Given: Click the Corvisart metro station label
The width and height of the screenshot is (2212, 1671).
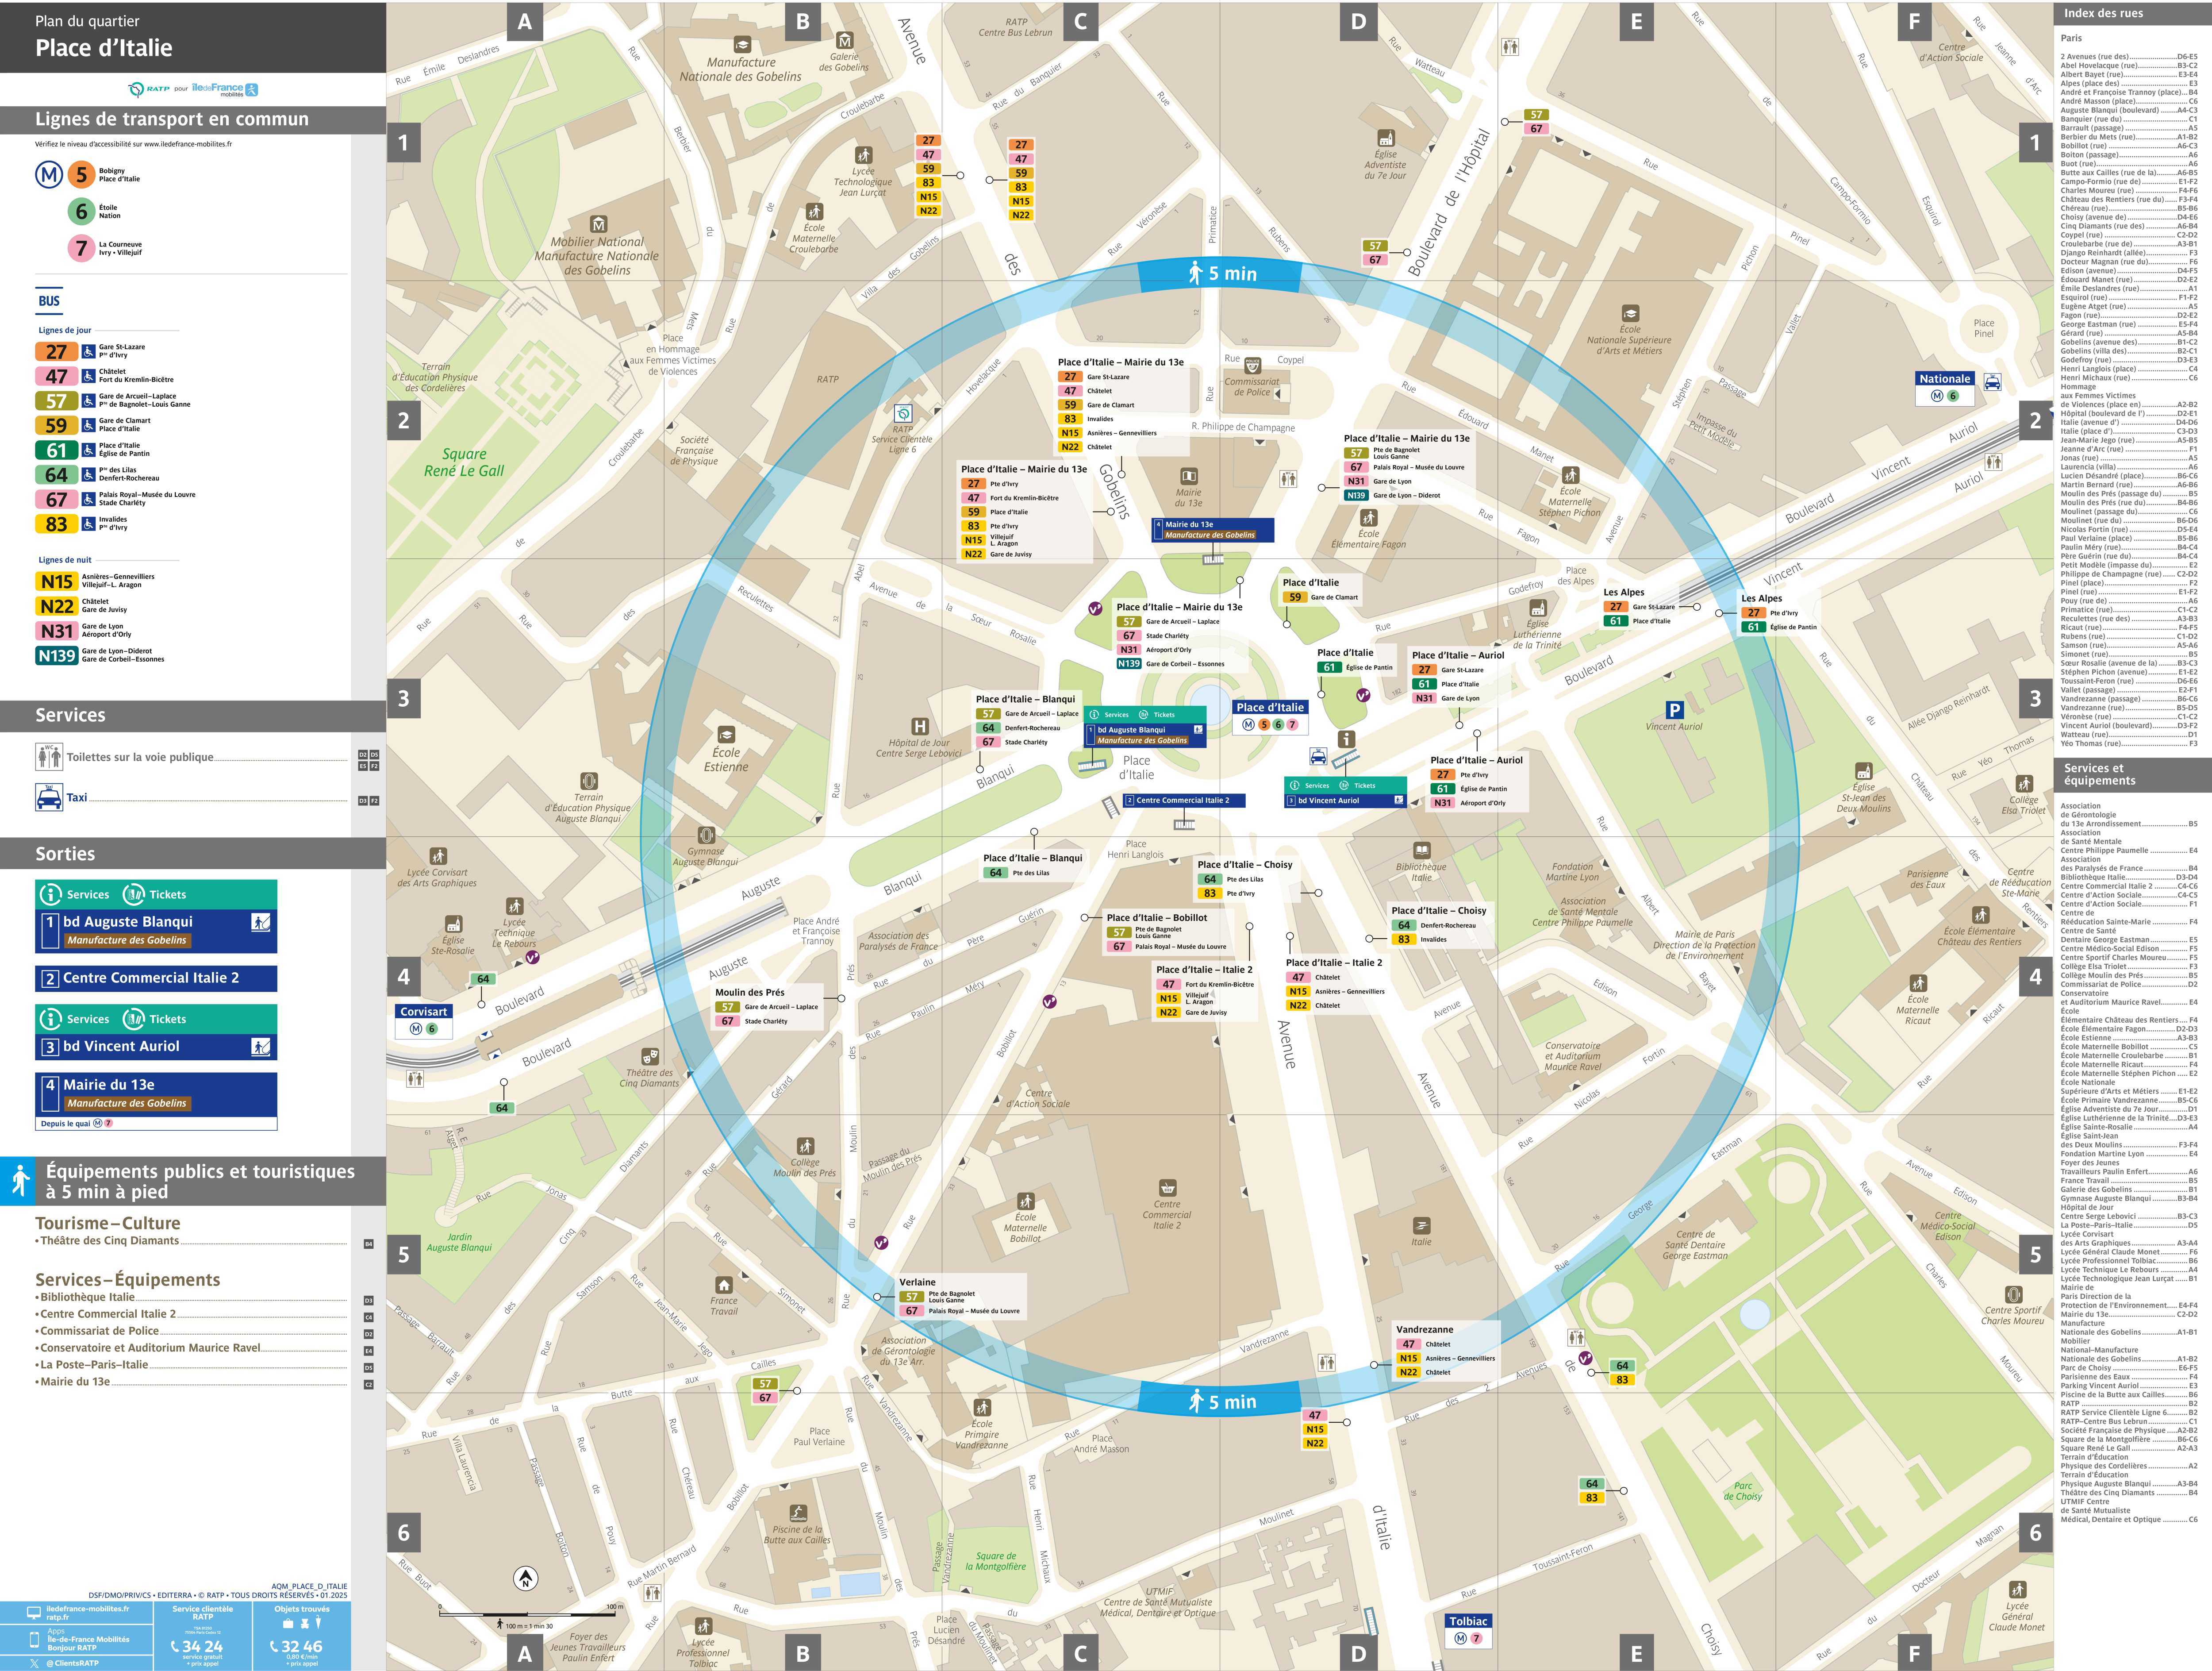Looking at the screenshot, I should click(423, 1011).
